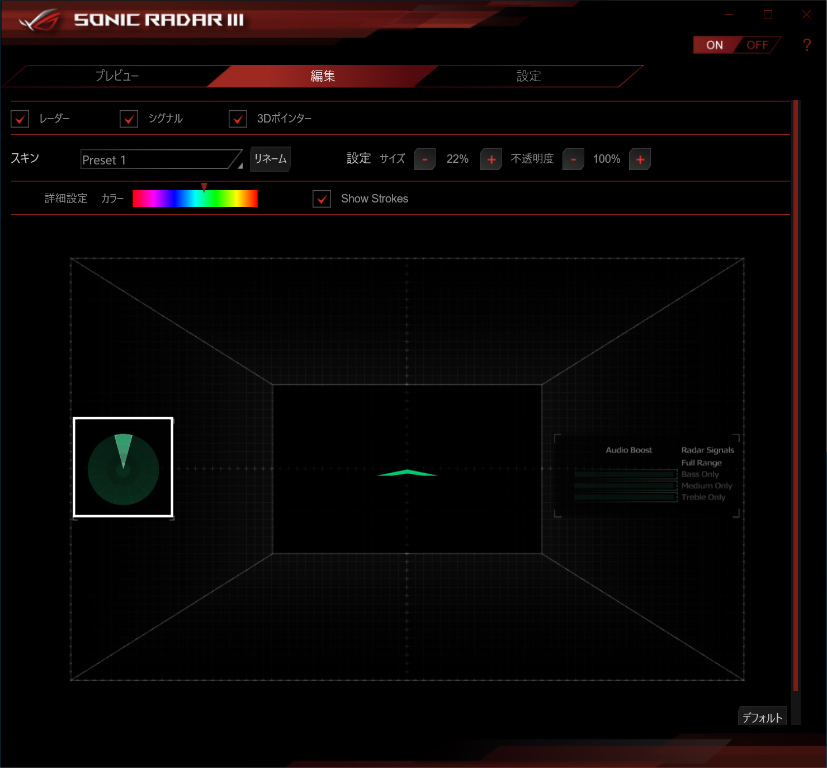This screenshot has height=768, width=827.
Task: Toggle the 3Dポインター checkbox
Action: click(x=238, y=119)
